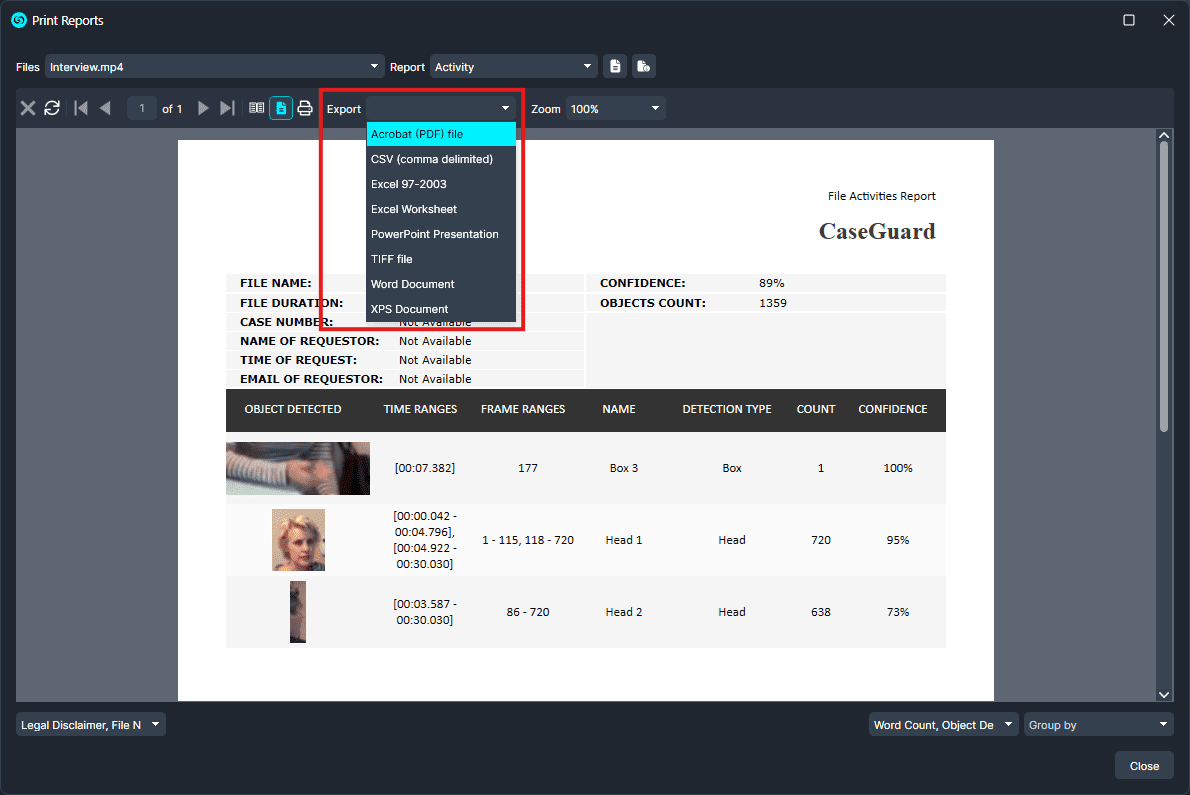
Task: Toggle the two-page book view icon
Action: [x=257, y=108]
